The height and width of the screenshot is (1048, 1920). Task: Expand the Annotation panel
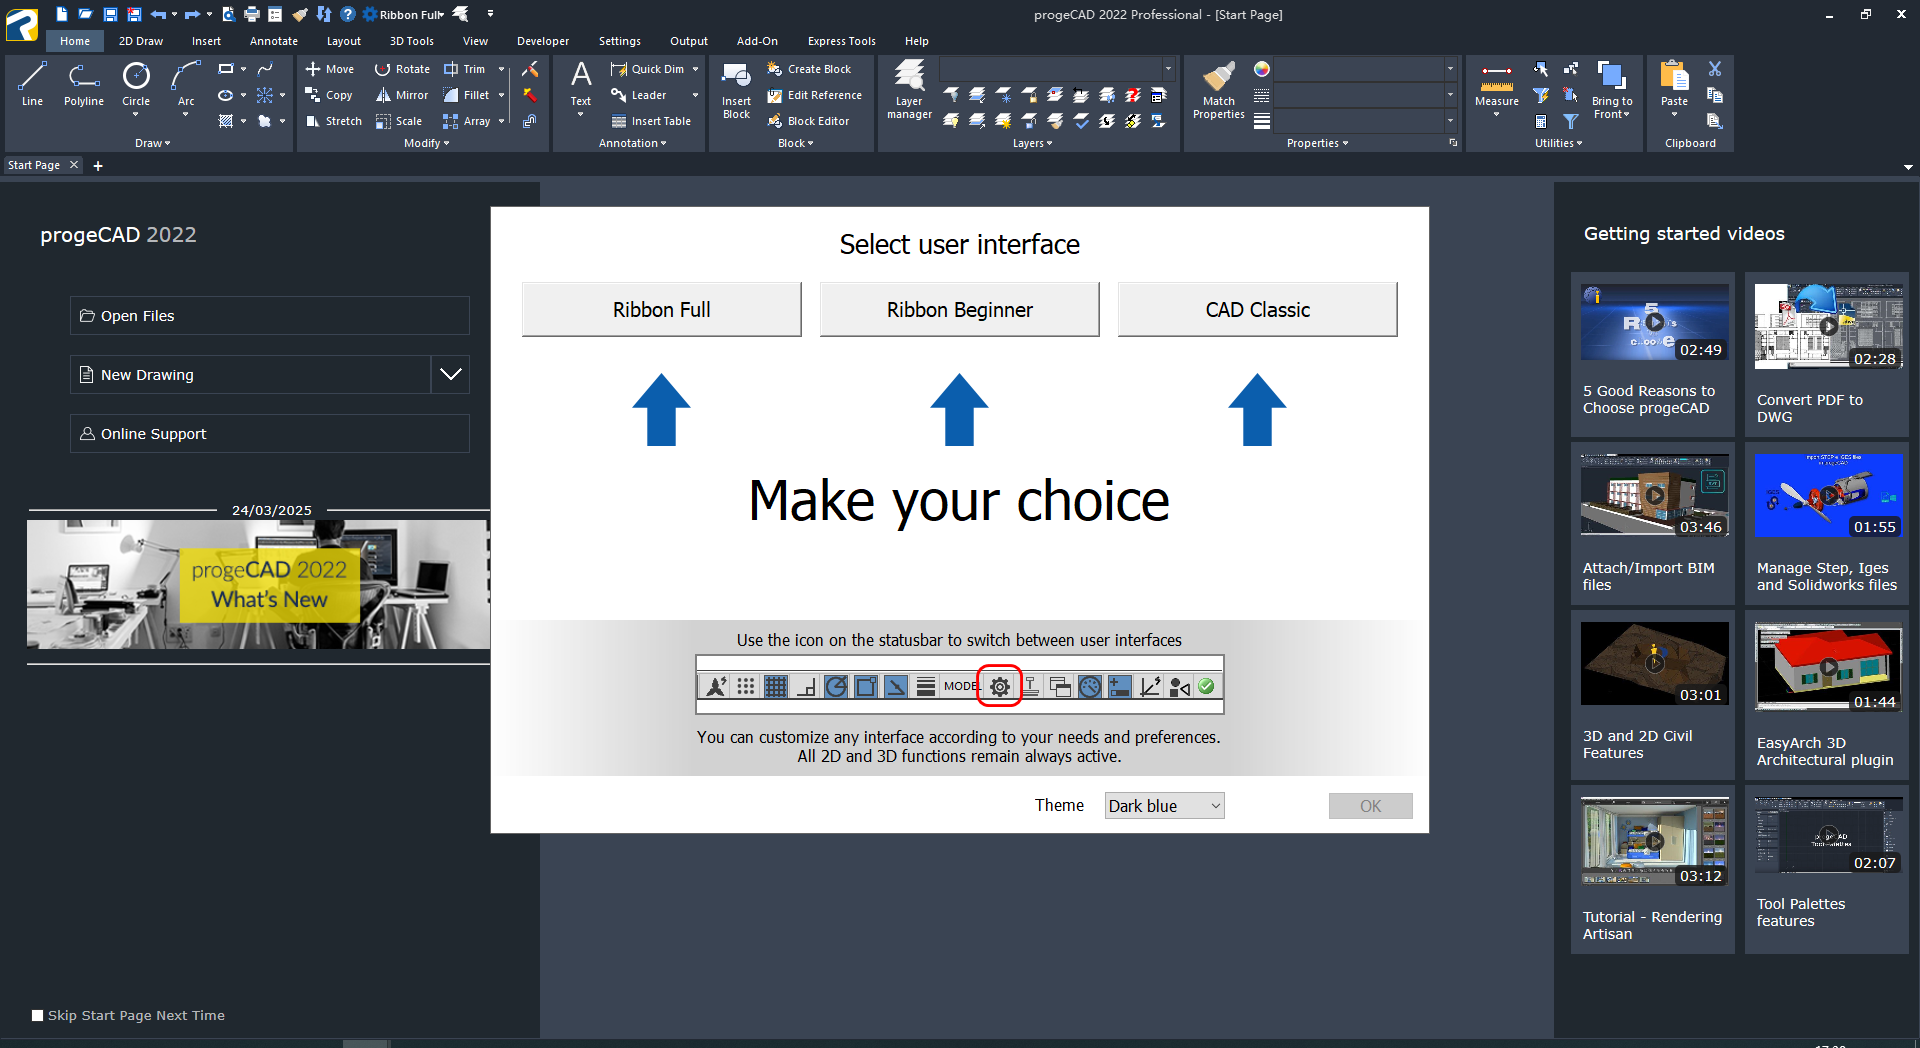click(633, 143)
